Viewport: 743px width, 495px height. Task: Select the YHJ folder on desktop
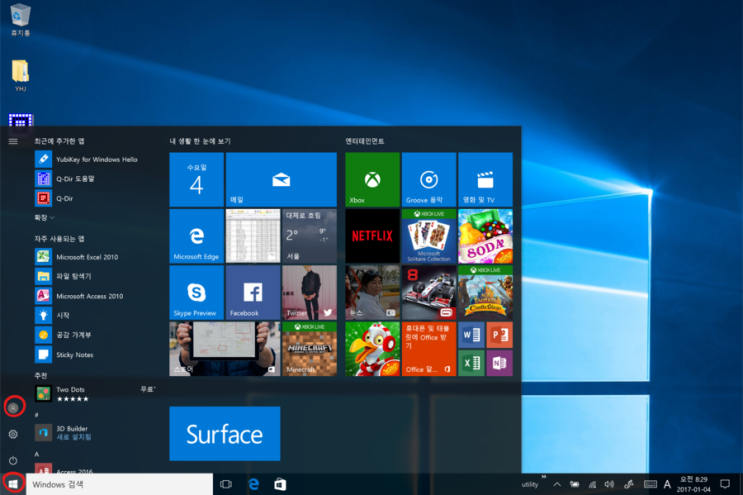tap(20, 75)
